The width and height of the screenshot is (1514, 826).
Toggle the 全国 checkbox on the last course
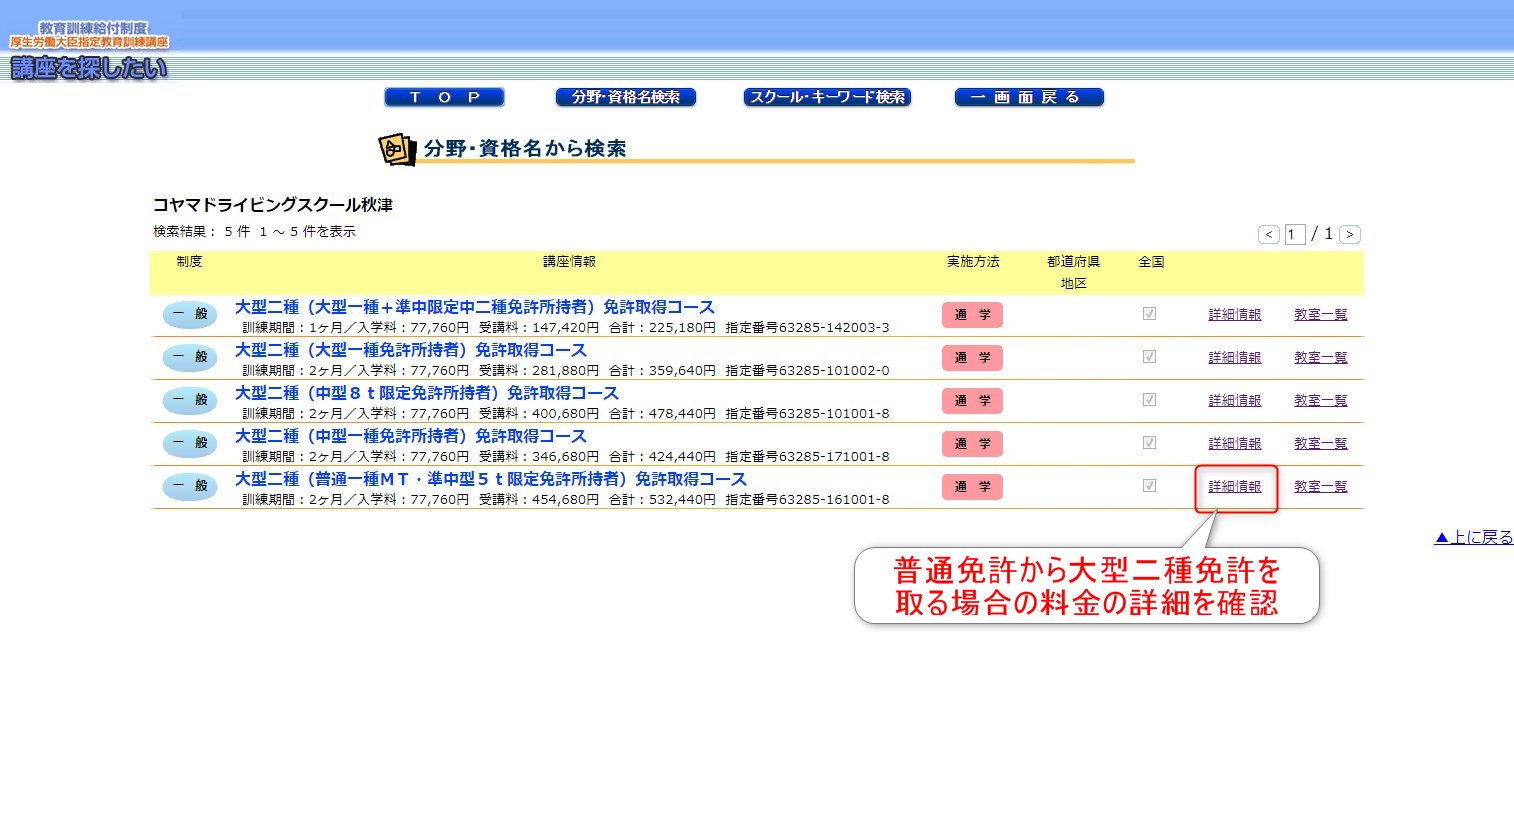(1149, 486)
